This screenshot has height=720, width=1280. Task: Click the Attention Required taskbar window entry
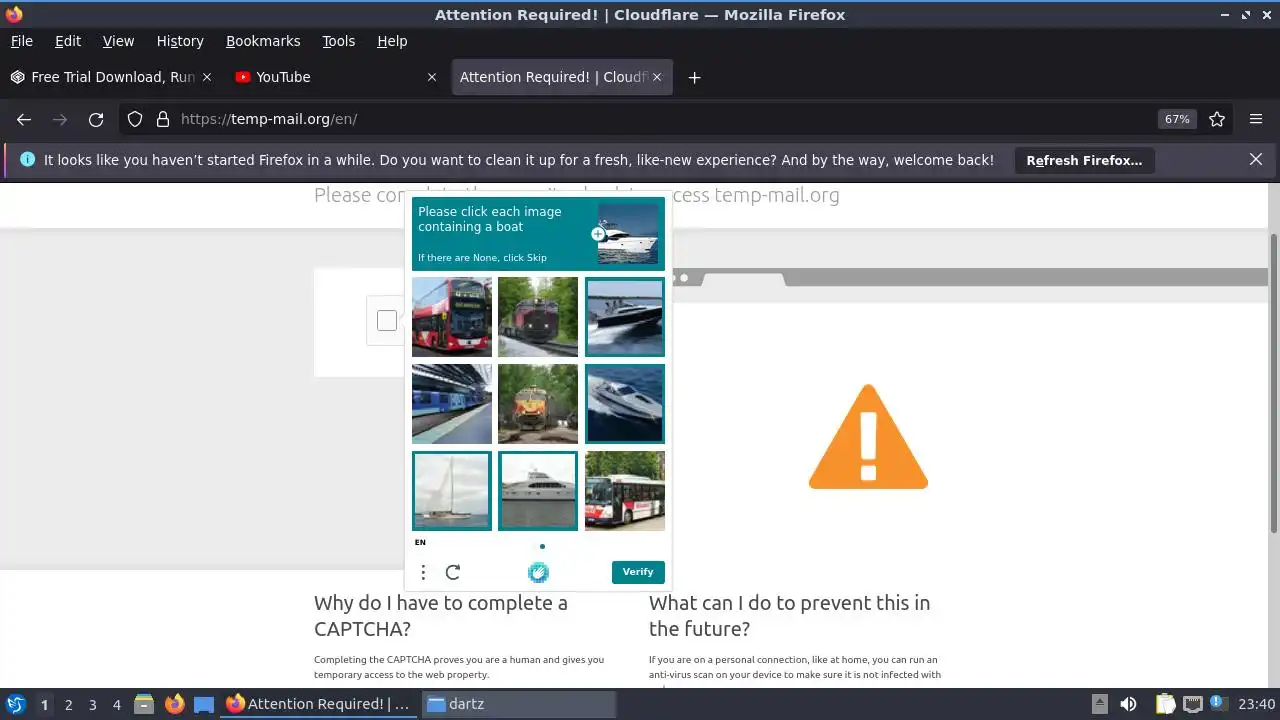pyautogui.click(x=318, y=704)
